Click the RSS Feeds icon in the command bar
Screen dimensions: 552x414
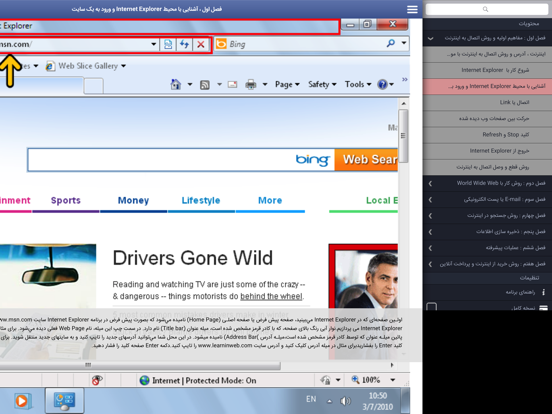(205, 85)
